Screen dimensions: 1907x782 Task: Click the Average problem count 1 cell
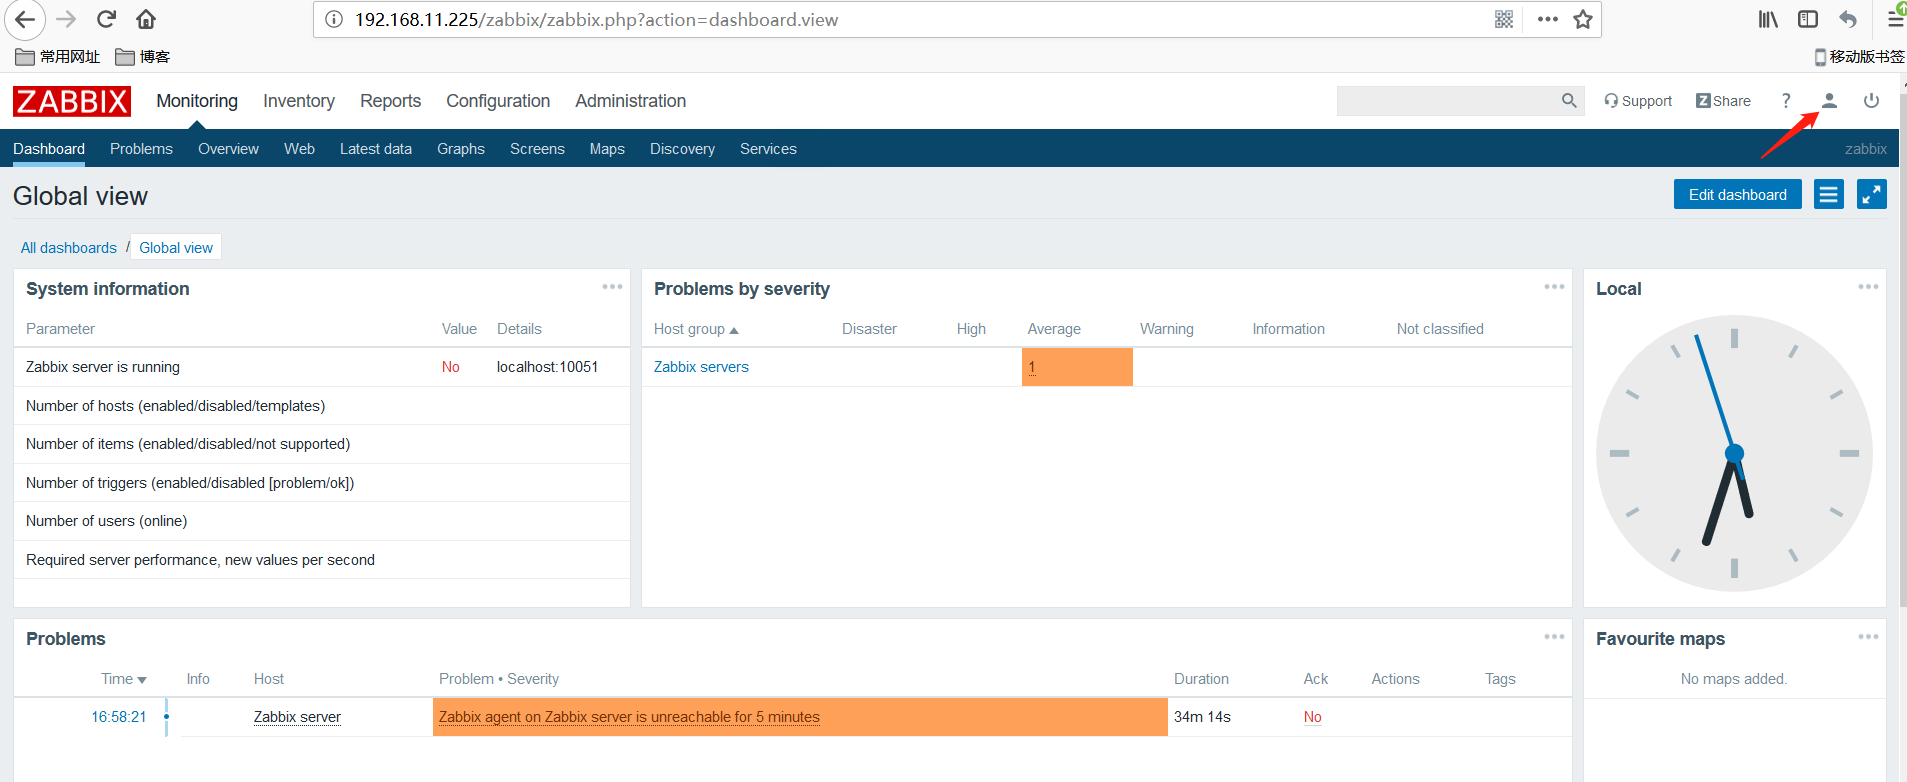tap(1077, 367)
